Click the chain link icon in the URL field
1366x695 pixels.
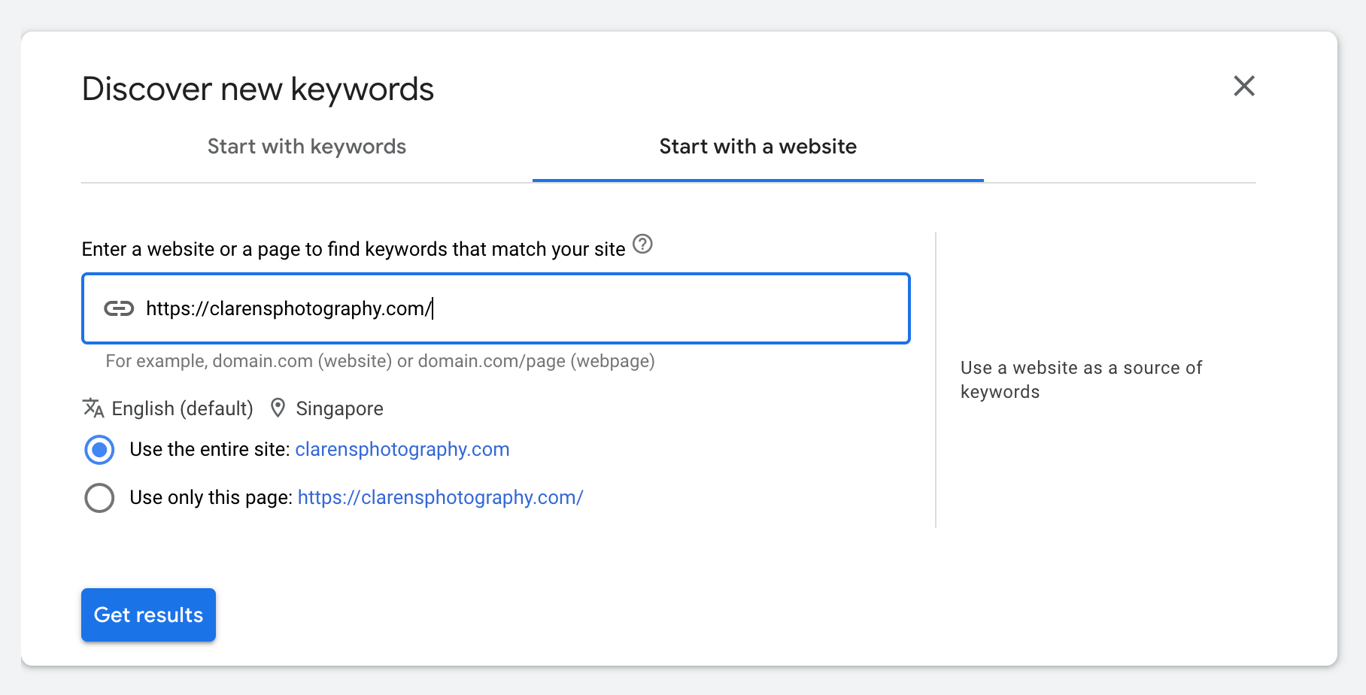pyautogui.click(x=118, y=308)
